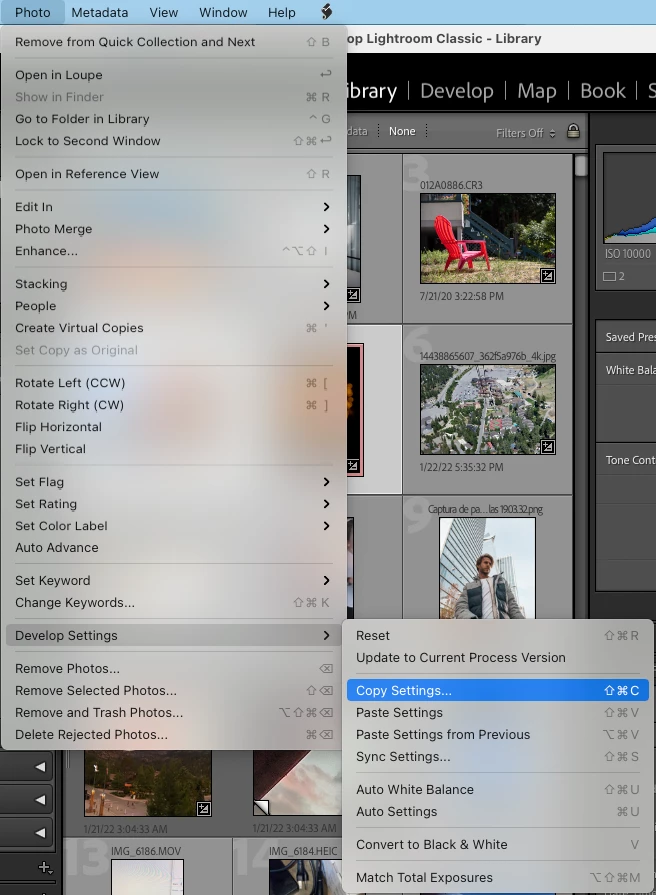Switch to the Book module
This screenshot has width=656, height=895.
603,91
